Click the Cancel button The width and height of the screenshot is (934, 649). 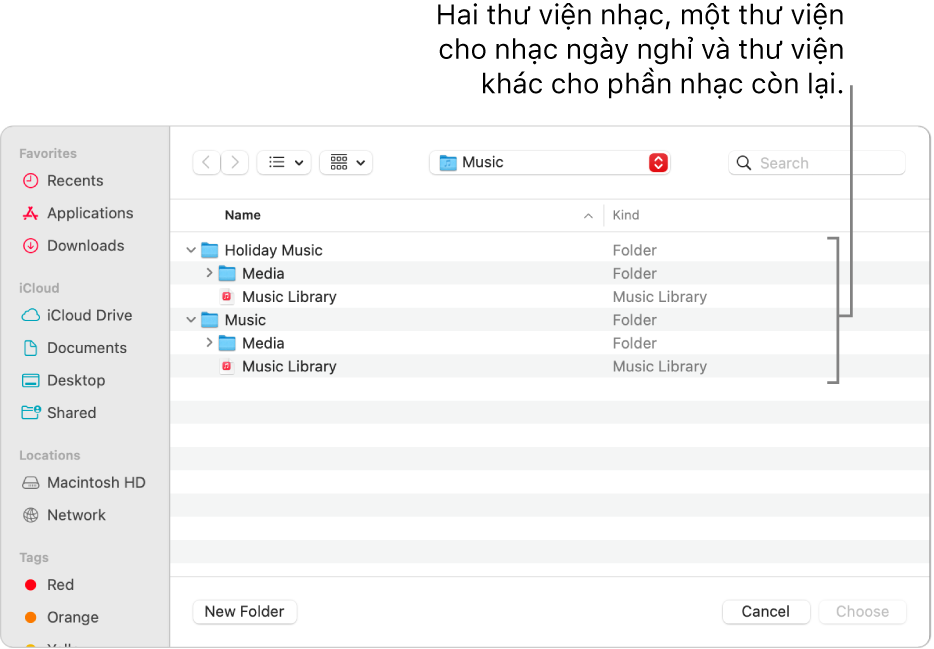click(766, 611)
